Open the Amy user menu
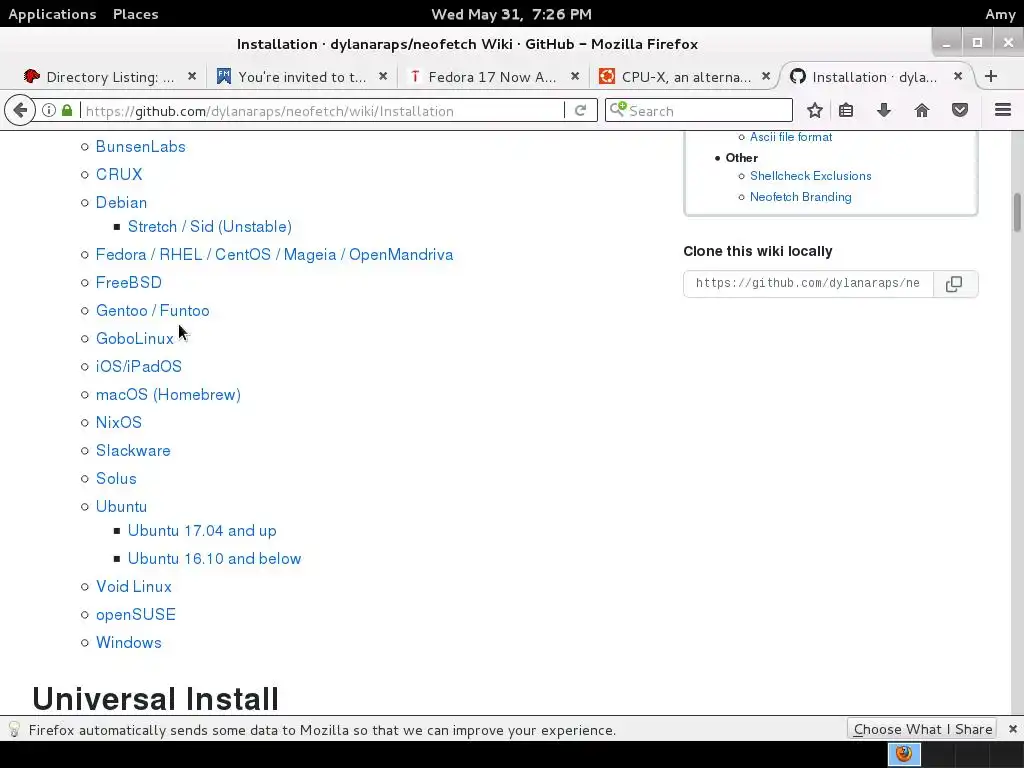1024x768 pixels. pos(1000,14)
